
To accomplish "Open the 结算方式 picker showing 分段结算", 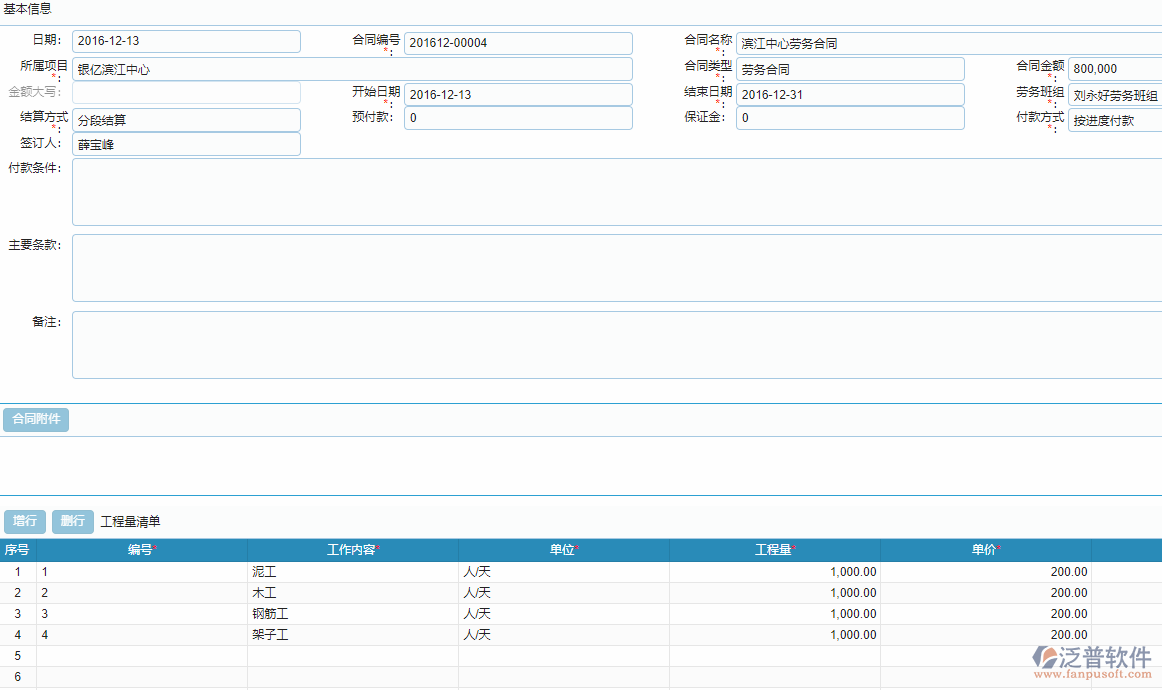I will [x=186, y=119].
